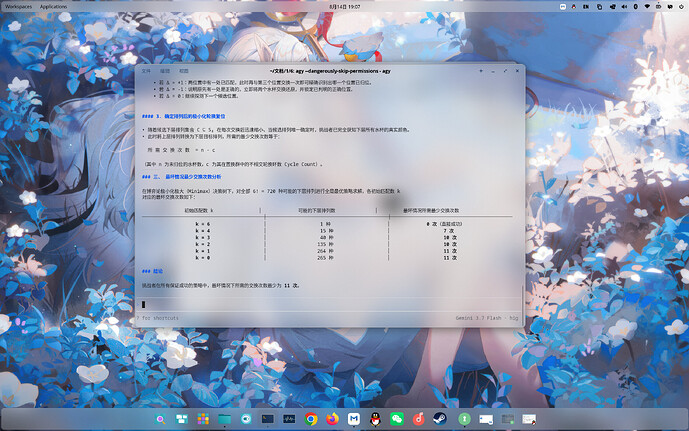Open the colorful app grid launcher in dock
This screenshot has width=689, height=431.
point(203,419)
